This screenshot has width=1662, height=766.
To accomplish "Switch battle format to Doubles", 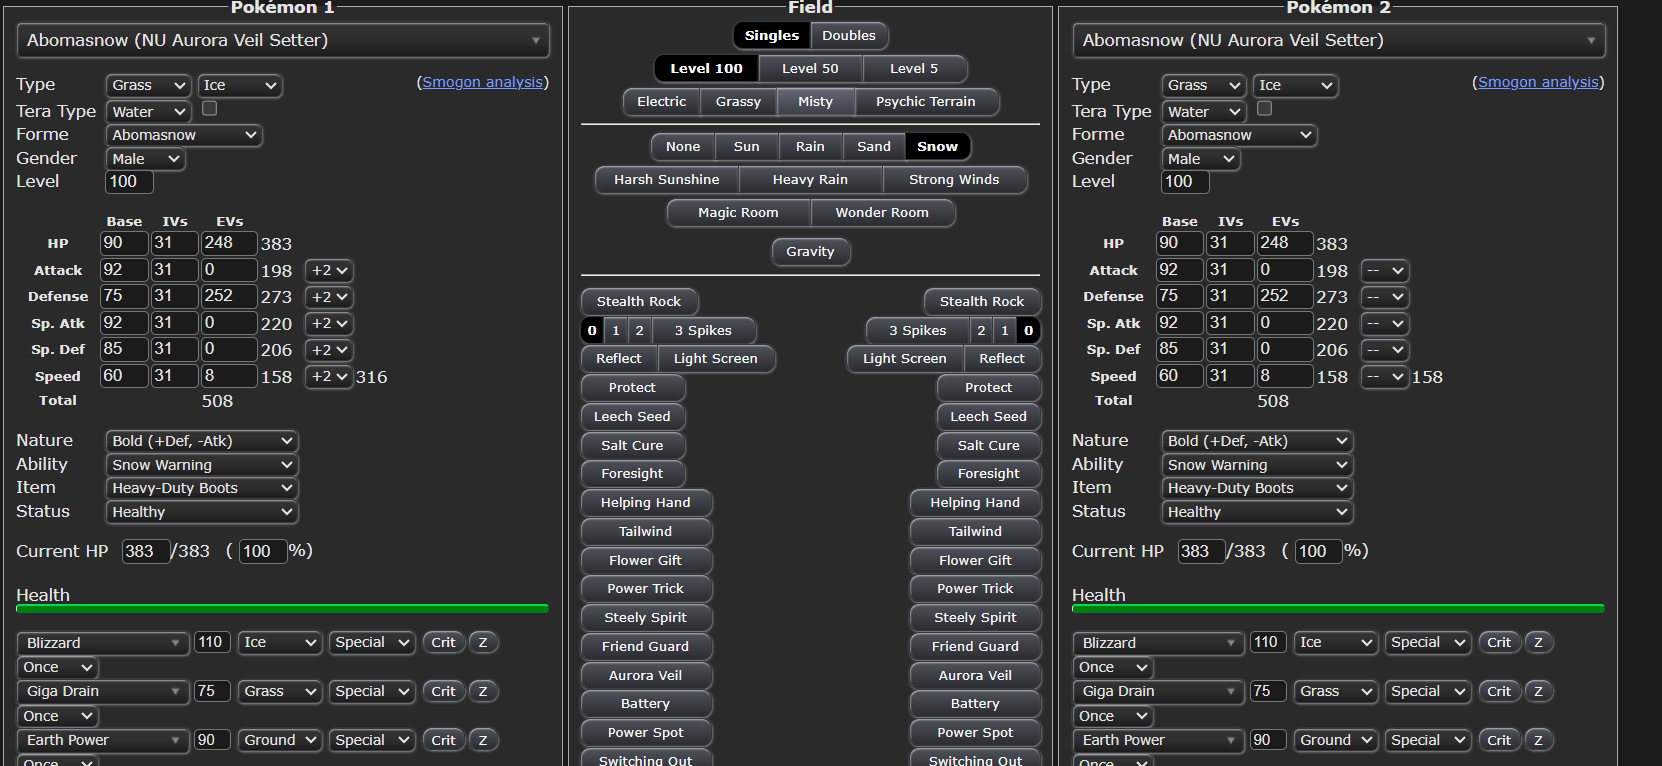I will [848, 36].
